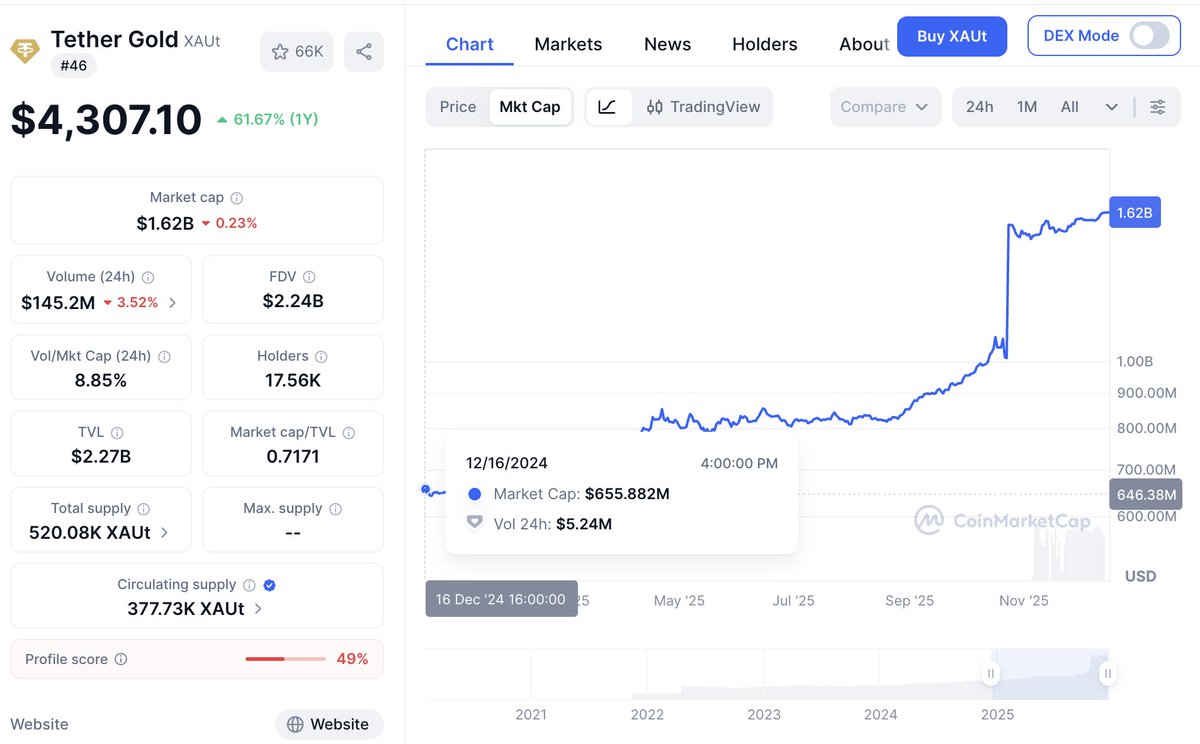Click the 17.56K holders value
Screen dimensions: 1200x744
tap(293, 380)
